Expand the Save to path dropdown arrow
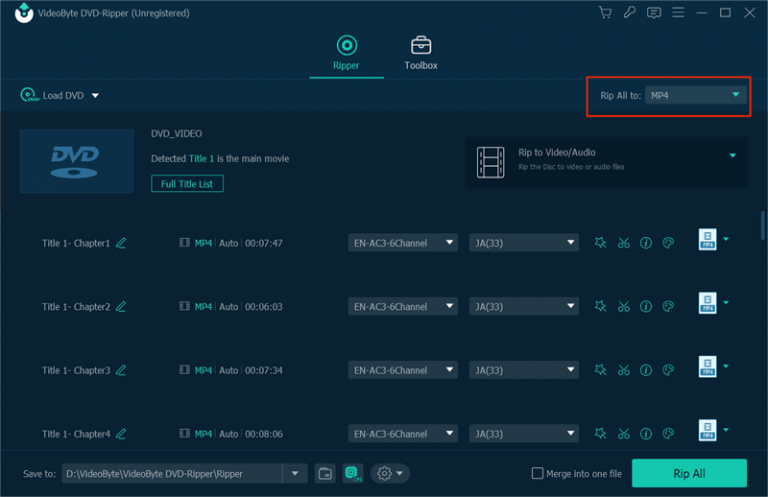The height and width of the screenshot is (497, 768). [295, 473]
